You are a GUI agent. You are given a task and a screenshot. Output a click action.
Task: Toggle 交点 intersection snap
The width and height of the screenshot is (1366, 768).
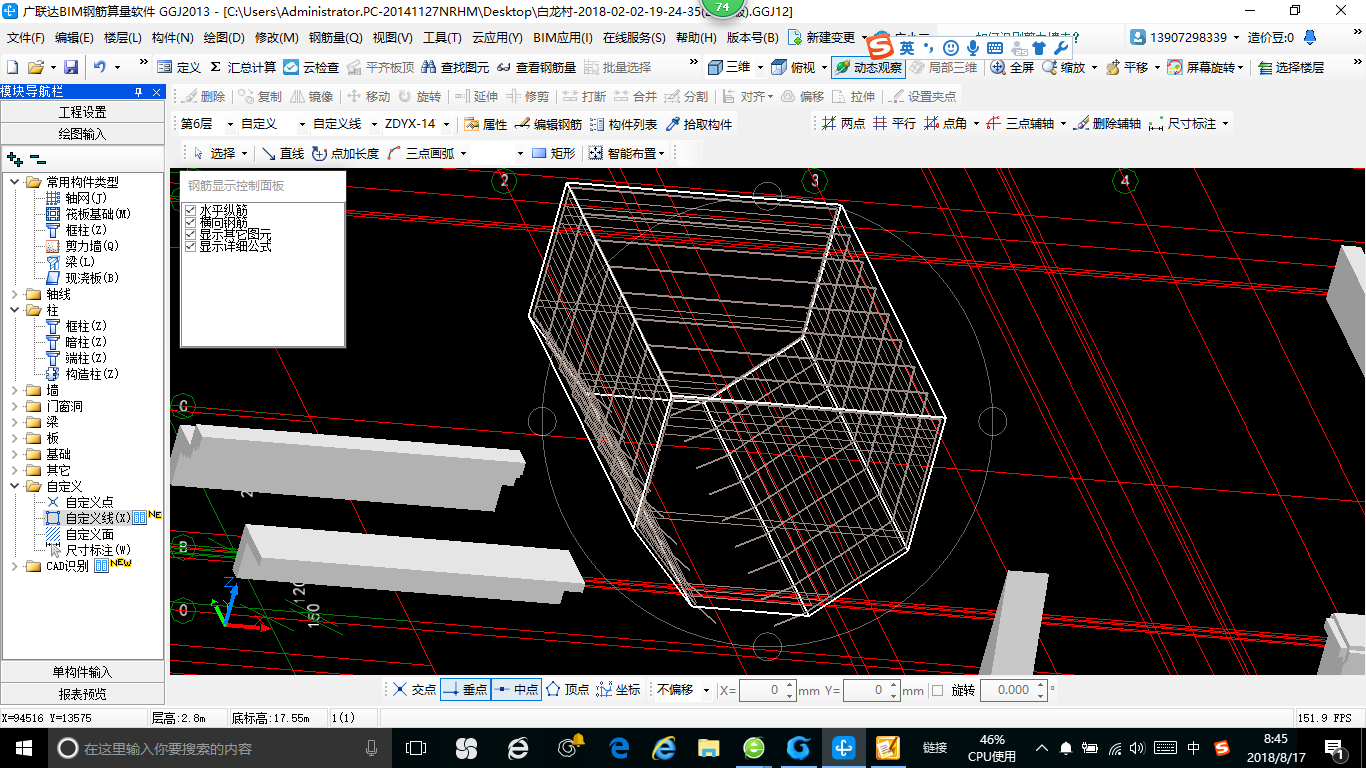point(414,690)
